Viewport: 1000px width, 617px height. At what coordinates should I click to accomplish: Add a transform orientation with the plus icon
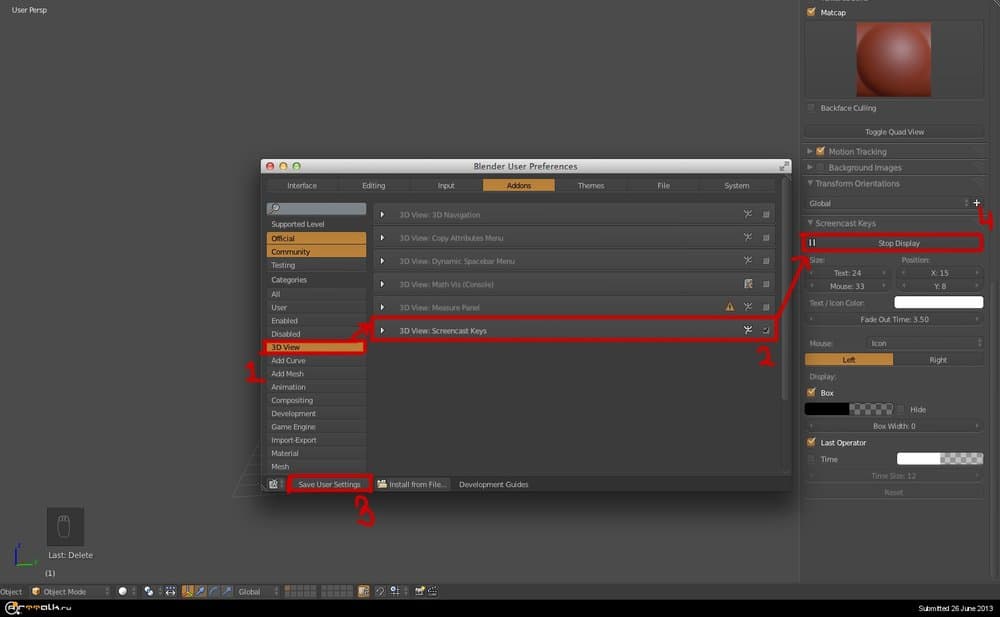click(976, 203)
